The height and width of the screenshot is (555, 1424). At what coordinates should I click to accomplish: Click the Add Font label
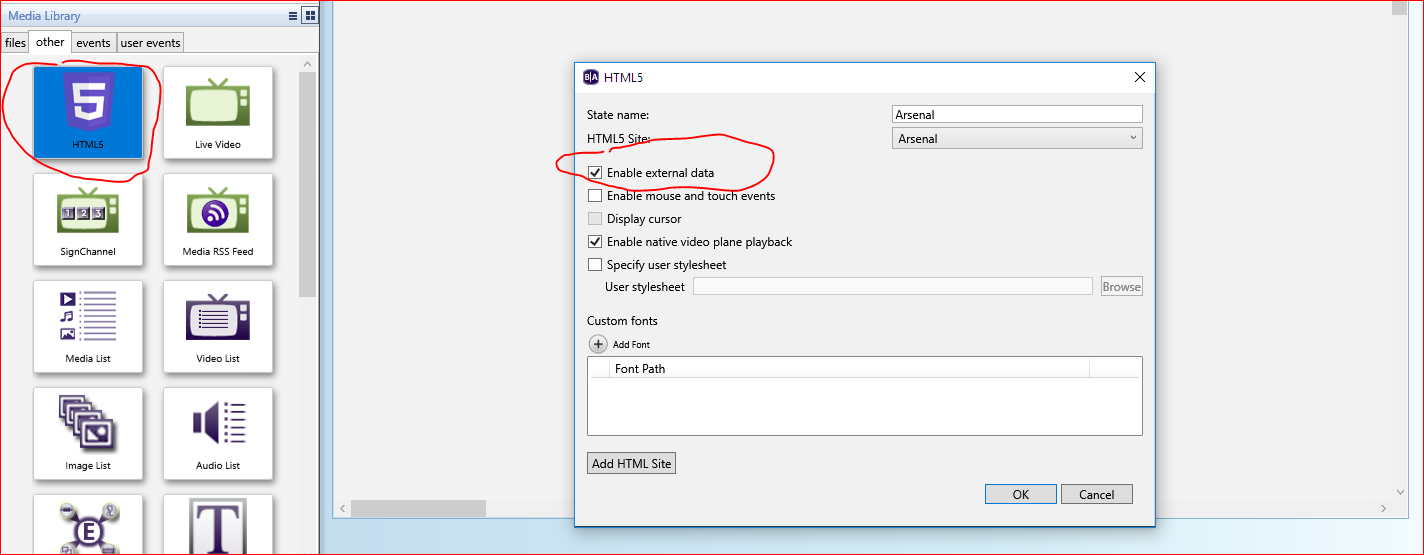click(x=631, y=345)
